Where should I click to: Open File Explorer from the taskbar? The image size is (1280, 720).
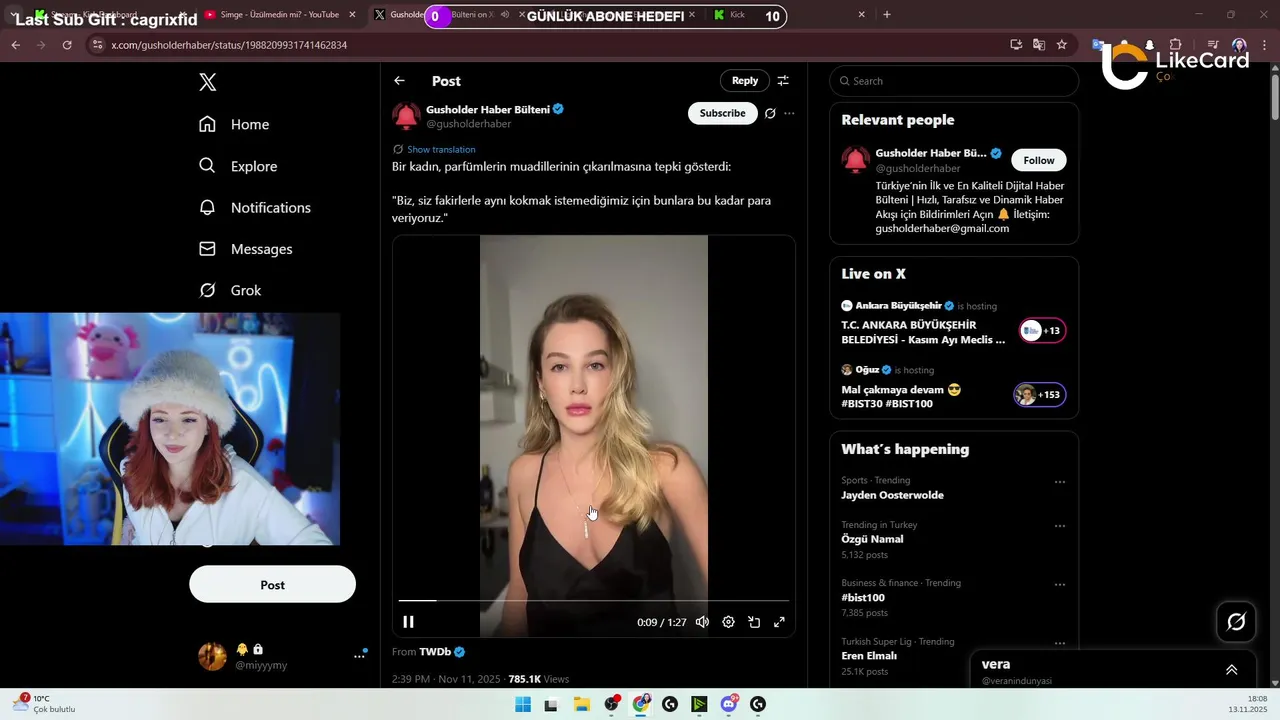[581, 704]
